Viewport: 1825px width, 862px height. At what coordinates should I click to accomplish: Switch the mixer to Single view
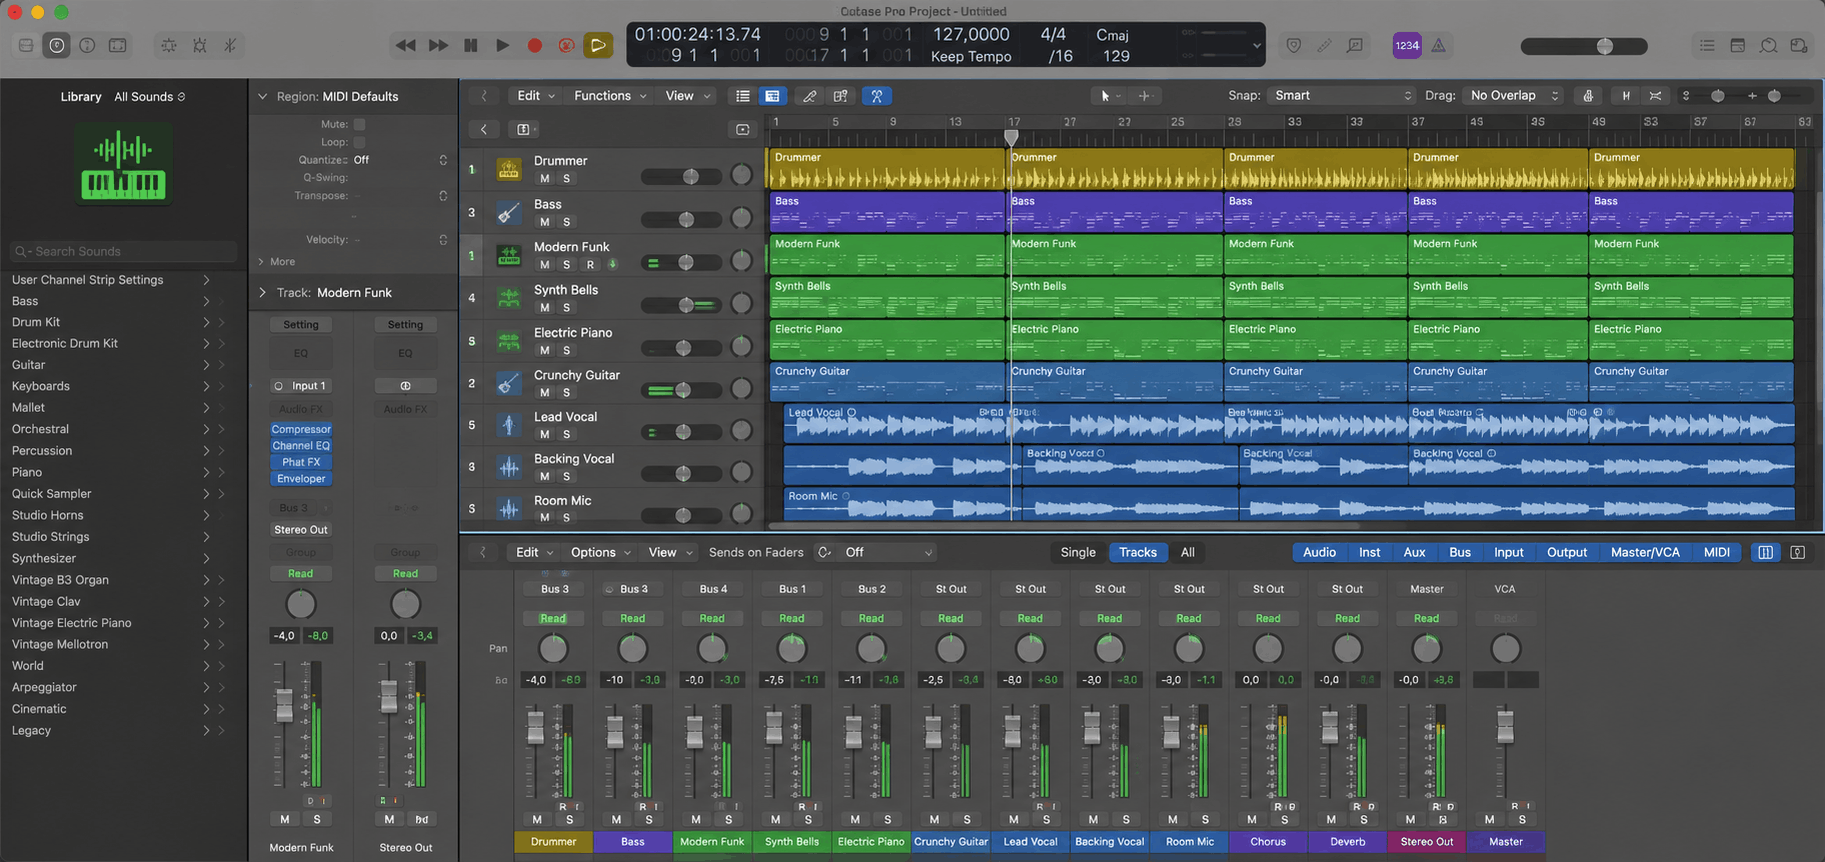(1078, 552)
